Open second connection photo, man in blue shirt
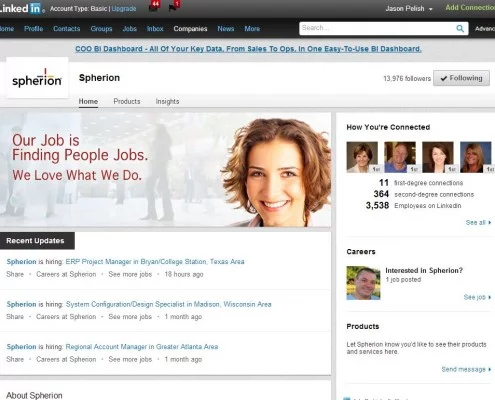Screen dimensions: 495x400 400,157
